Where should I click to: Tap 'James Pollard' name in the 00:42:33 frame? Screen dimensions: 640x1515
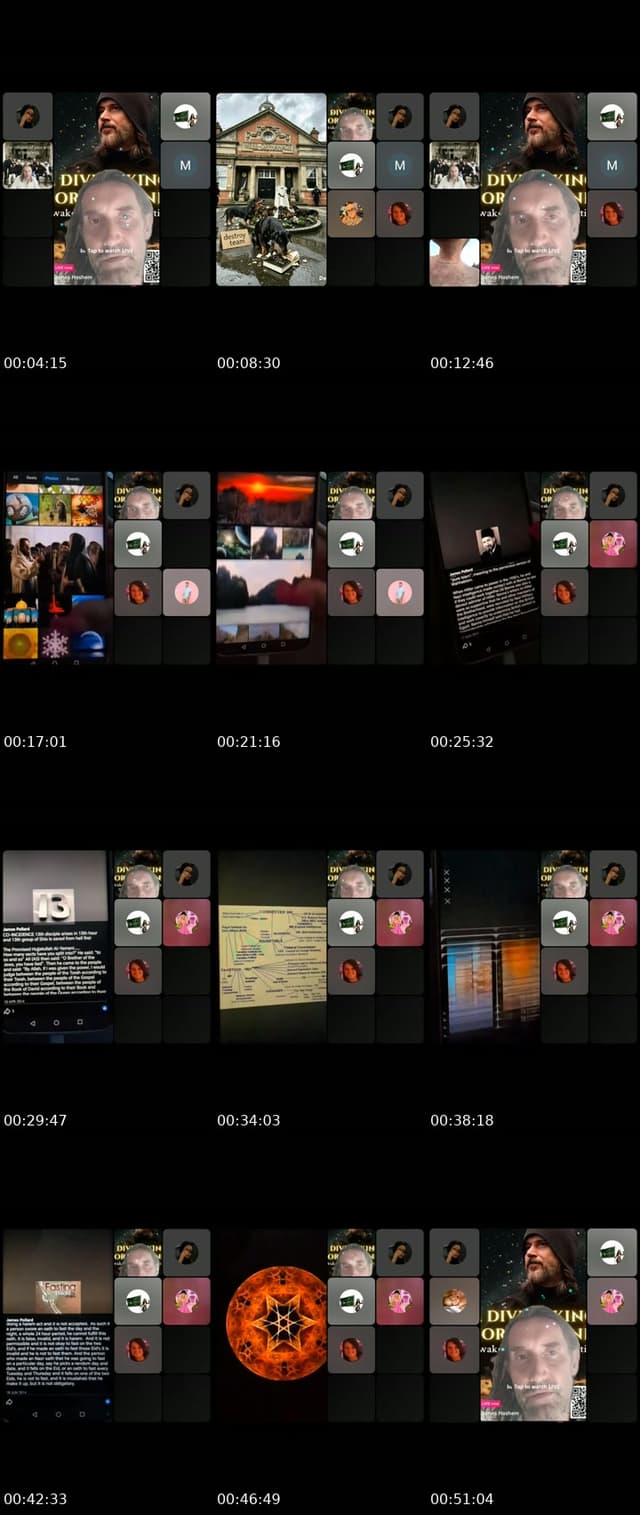click(x=20, y=1320)
